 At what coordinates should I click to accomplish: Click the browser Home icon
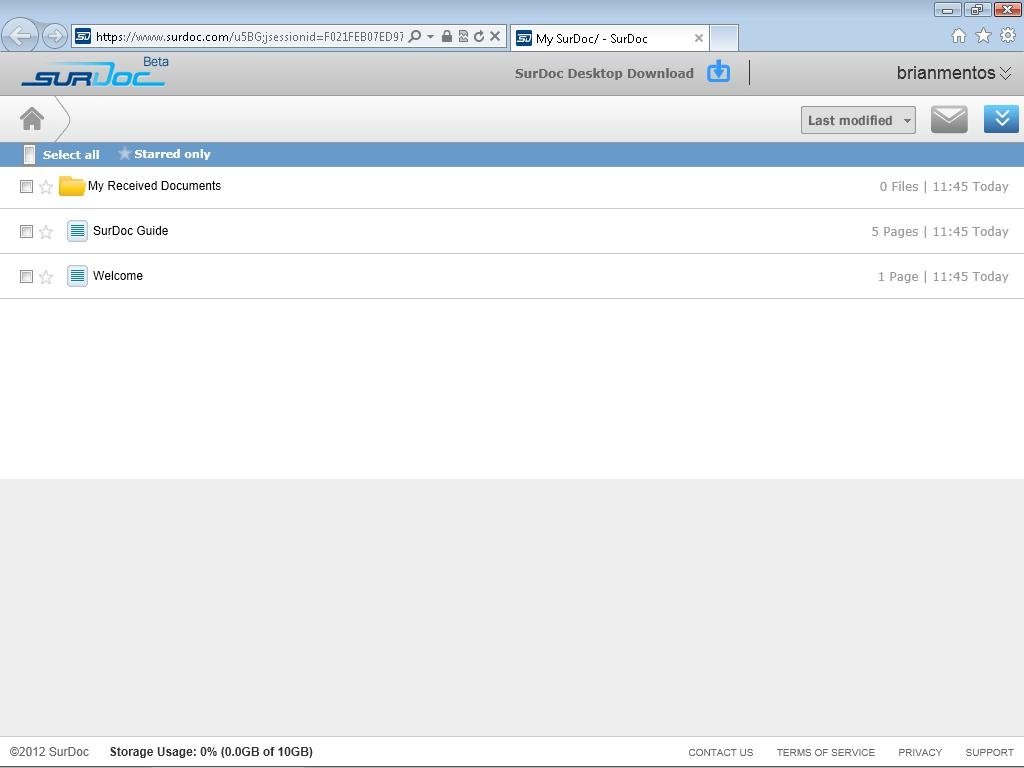click(959, 36)
